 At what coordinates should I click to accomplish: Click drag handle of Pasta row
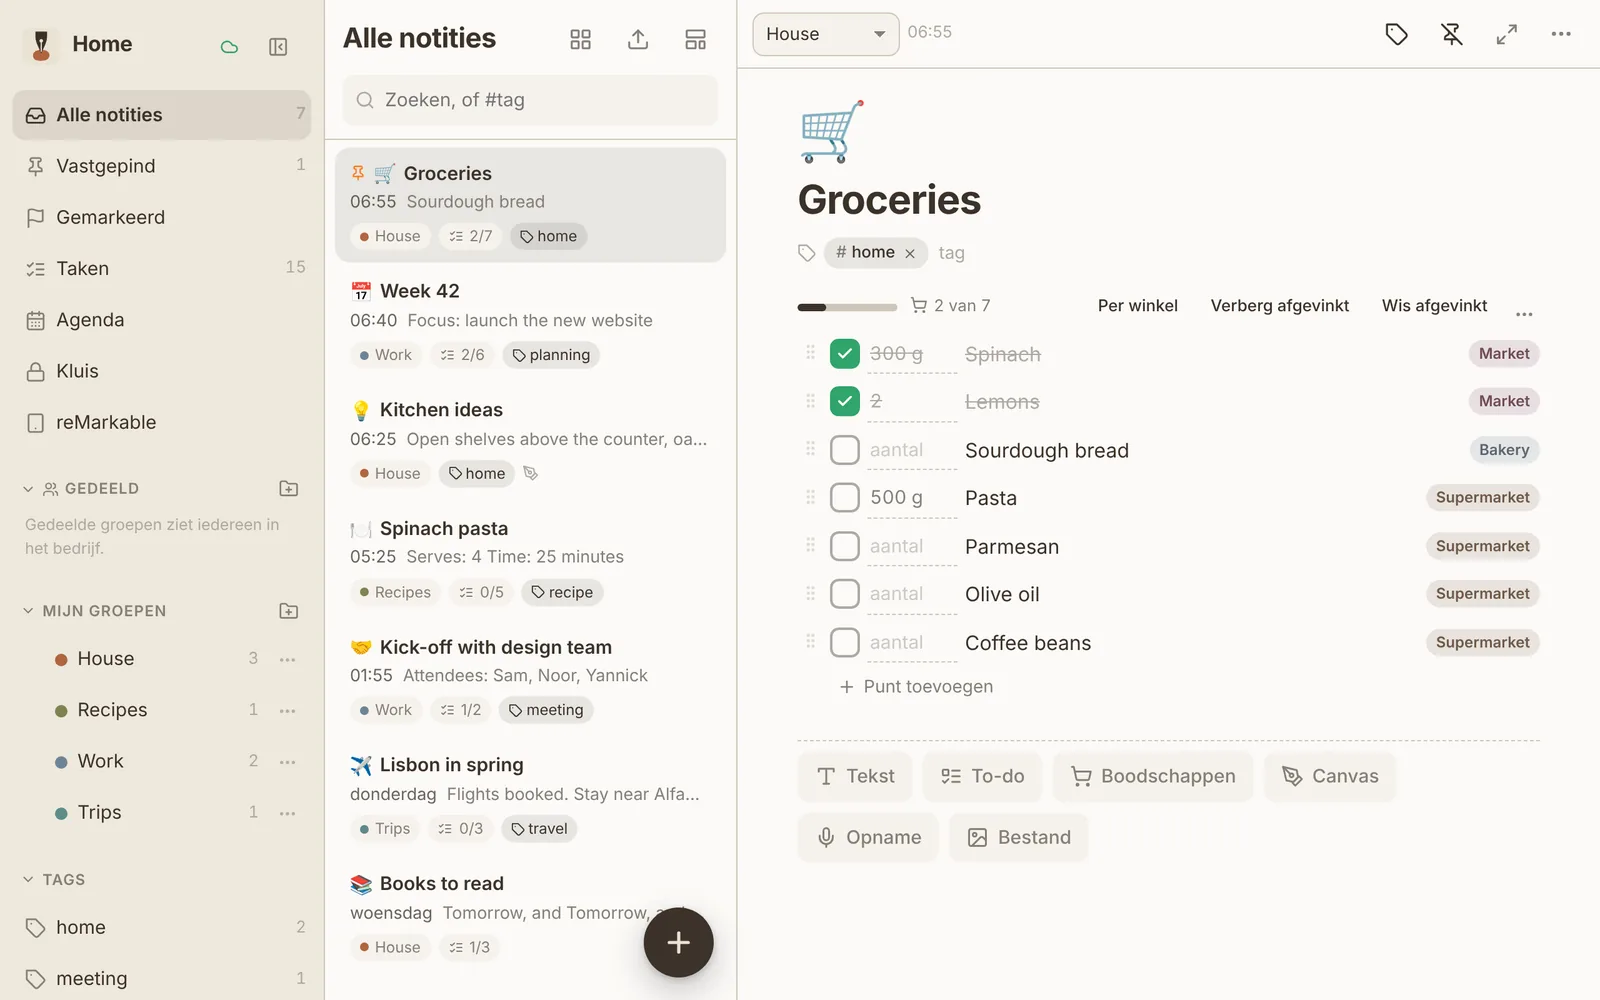coord(811,496)
